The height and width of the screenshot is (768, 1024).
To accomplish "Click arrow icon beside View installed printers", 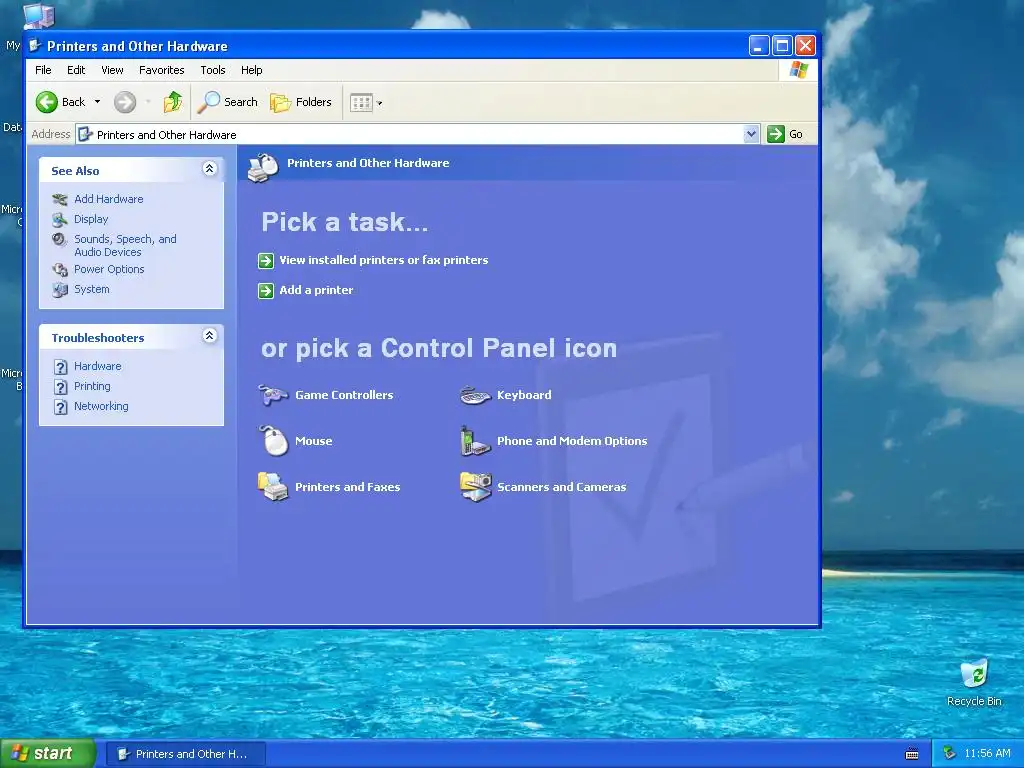I will pyautogui.click(x=266, y=261).
